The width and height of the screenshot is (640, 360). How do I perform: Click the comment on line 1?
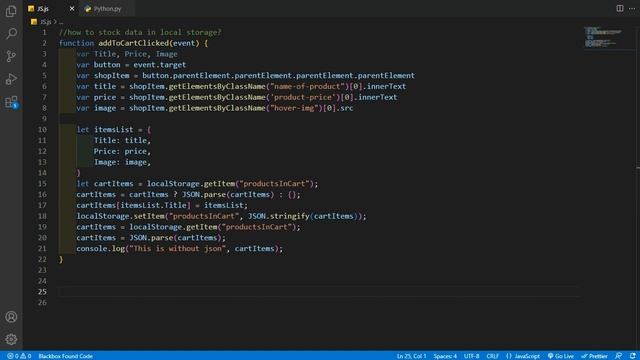tap(140, 32)
